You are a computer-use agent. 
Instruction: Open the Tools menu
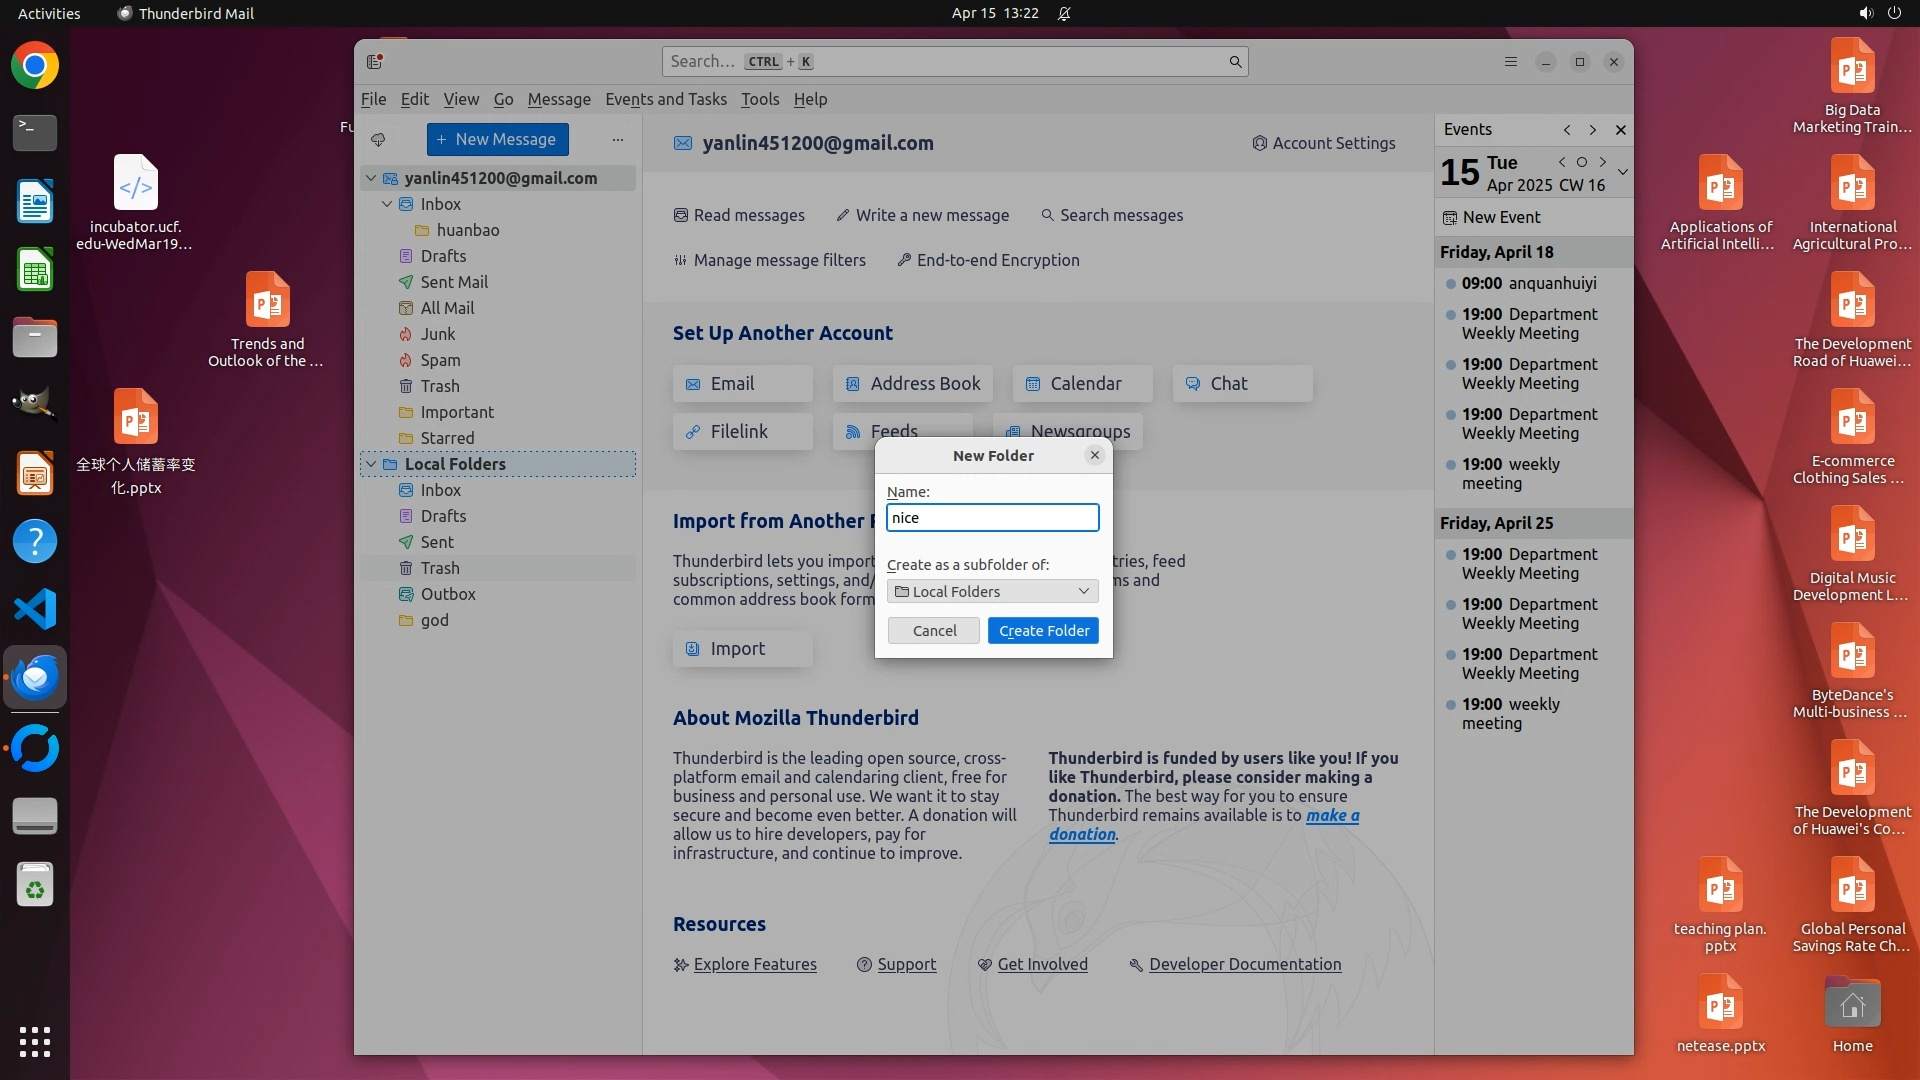coord(759,99)
